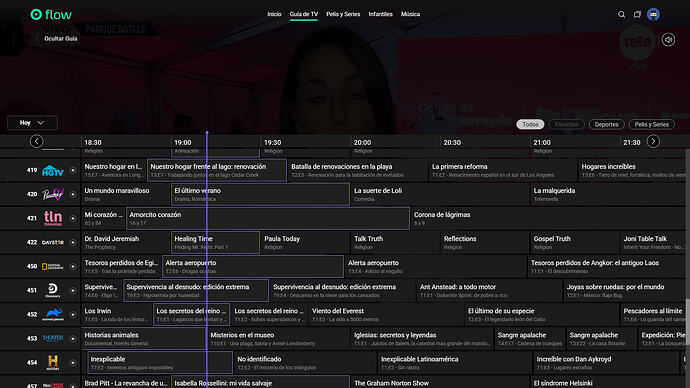This screenshot has height=388, width=690.
Task: Open Alerta aeropuerto T2:E6 program
Action: pyautogui.click(x=253, y=267)
